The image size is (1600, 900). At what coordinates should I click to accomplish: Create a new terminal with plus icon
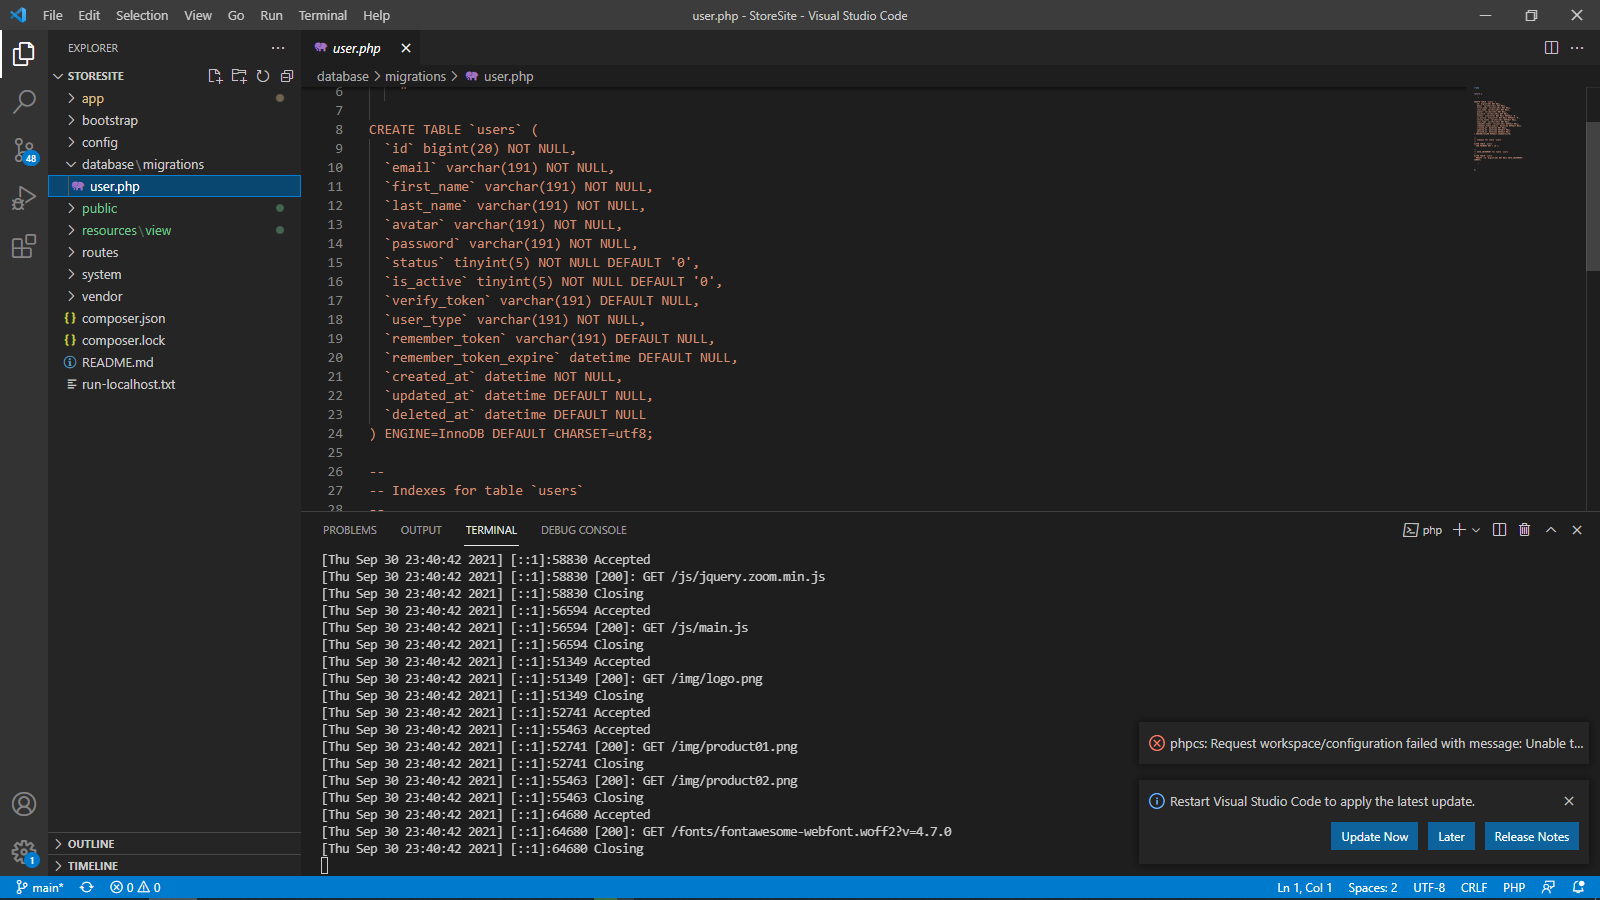tap(1459, 530)
